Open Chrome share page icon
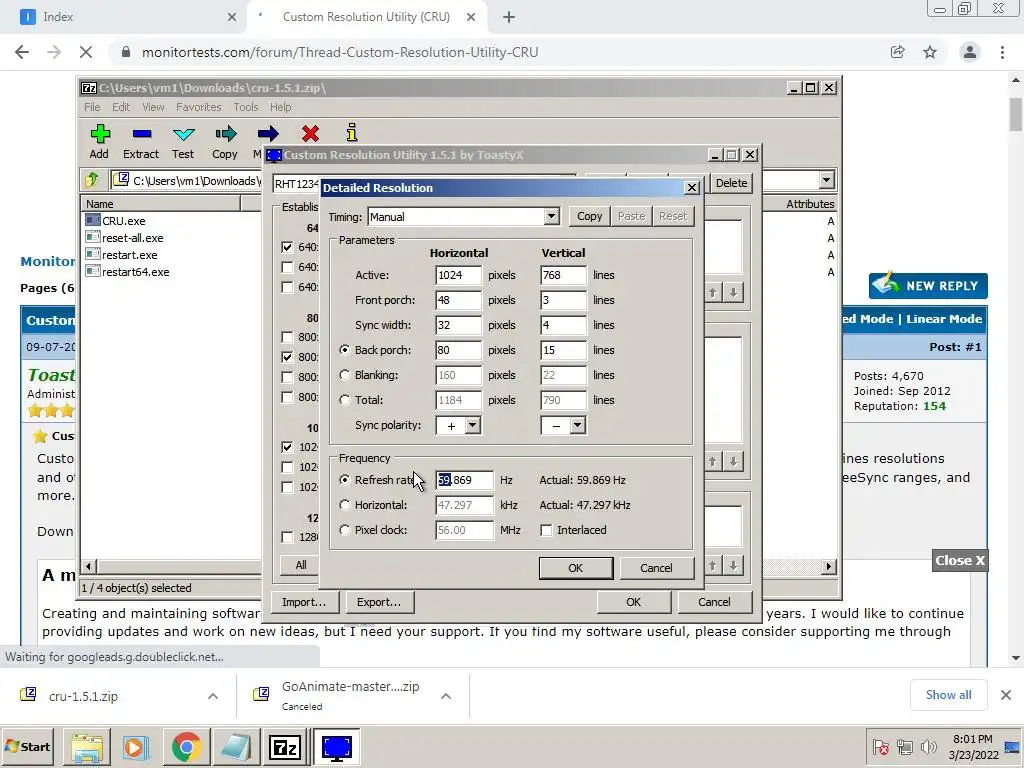This screenshot has width=1024, height=768. point(898,52)
